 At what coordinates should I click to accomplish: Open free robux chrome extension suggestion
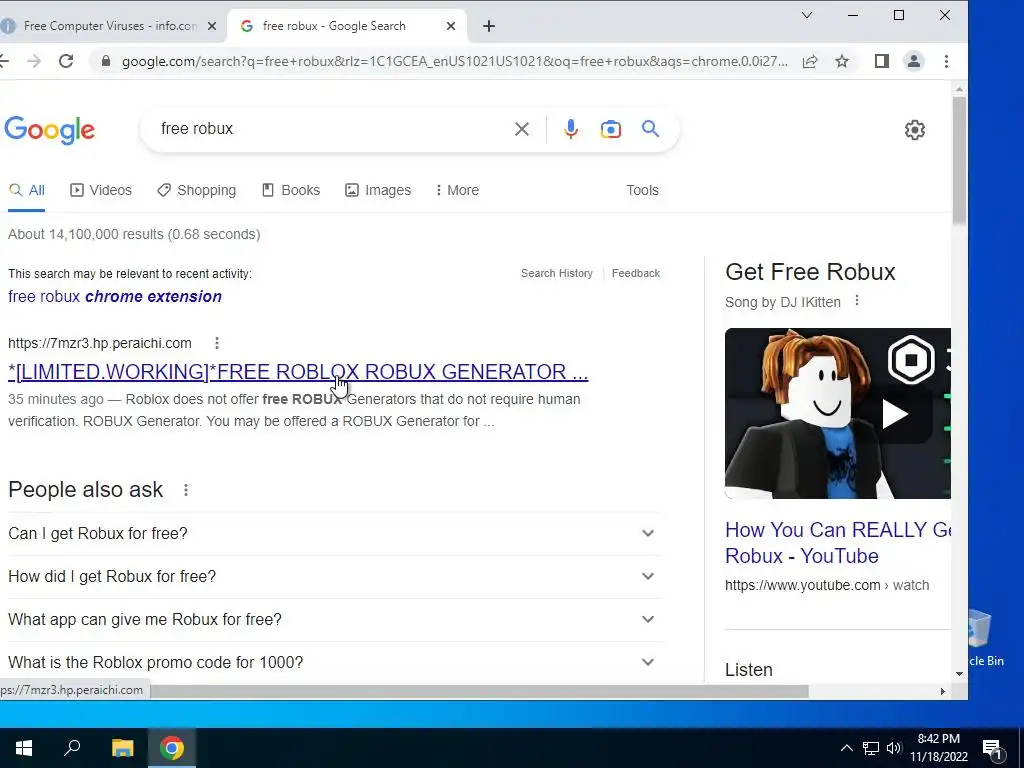coord(115,296)
